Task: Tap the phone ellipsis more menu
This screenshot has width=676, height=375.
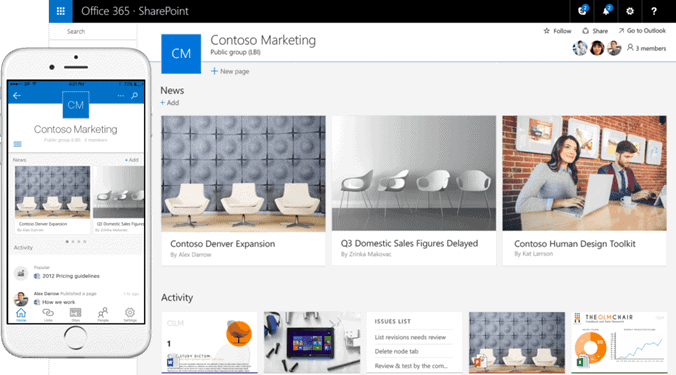Action: [x=121, y=96]
